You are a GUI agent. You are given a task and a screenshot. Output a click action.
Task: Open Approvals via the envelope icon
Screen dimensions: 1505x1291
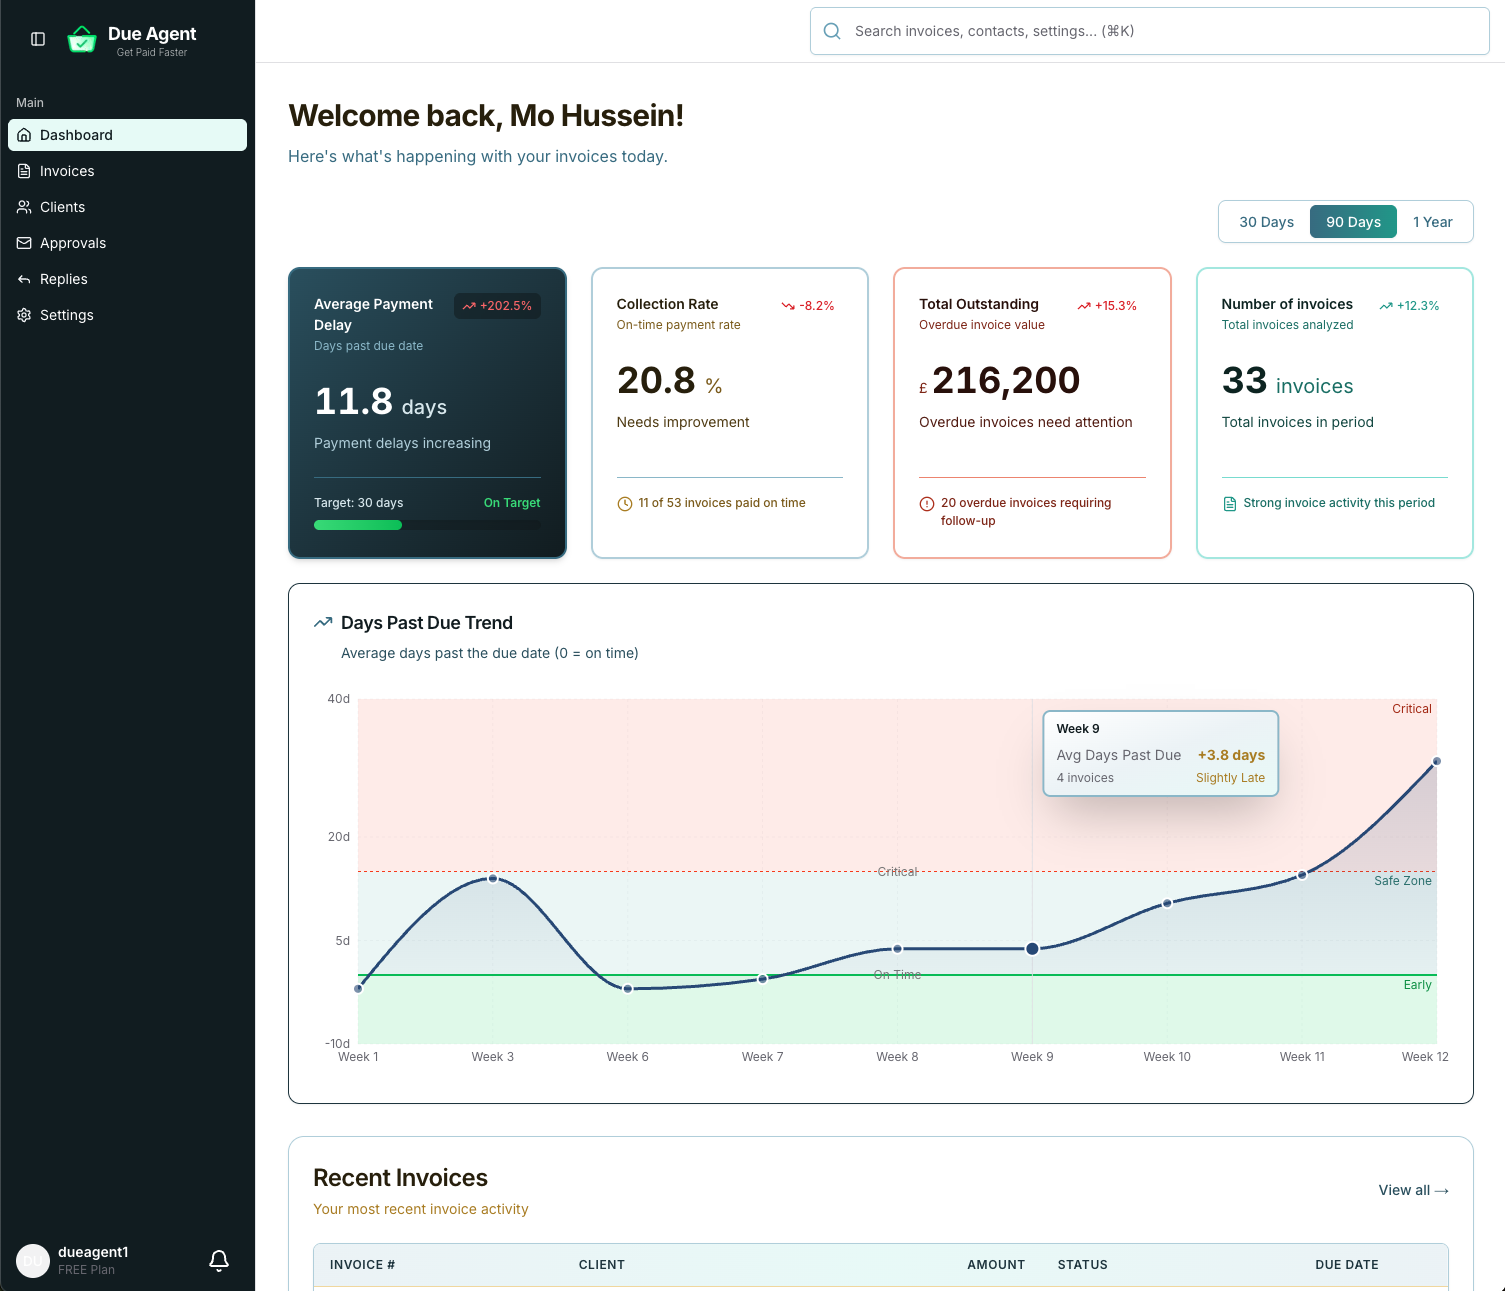[x=24, y=243]
